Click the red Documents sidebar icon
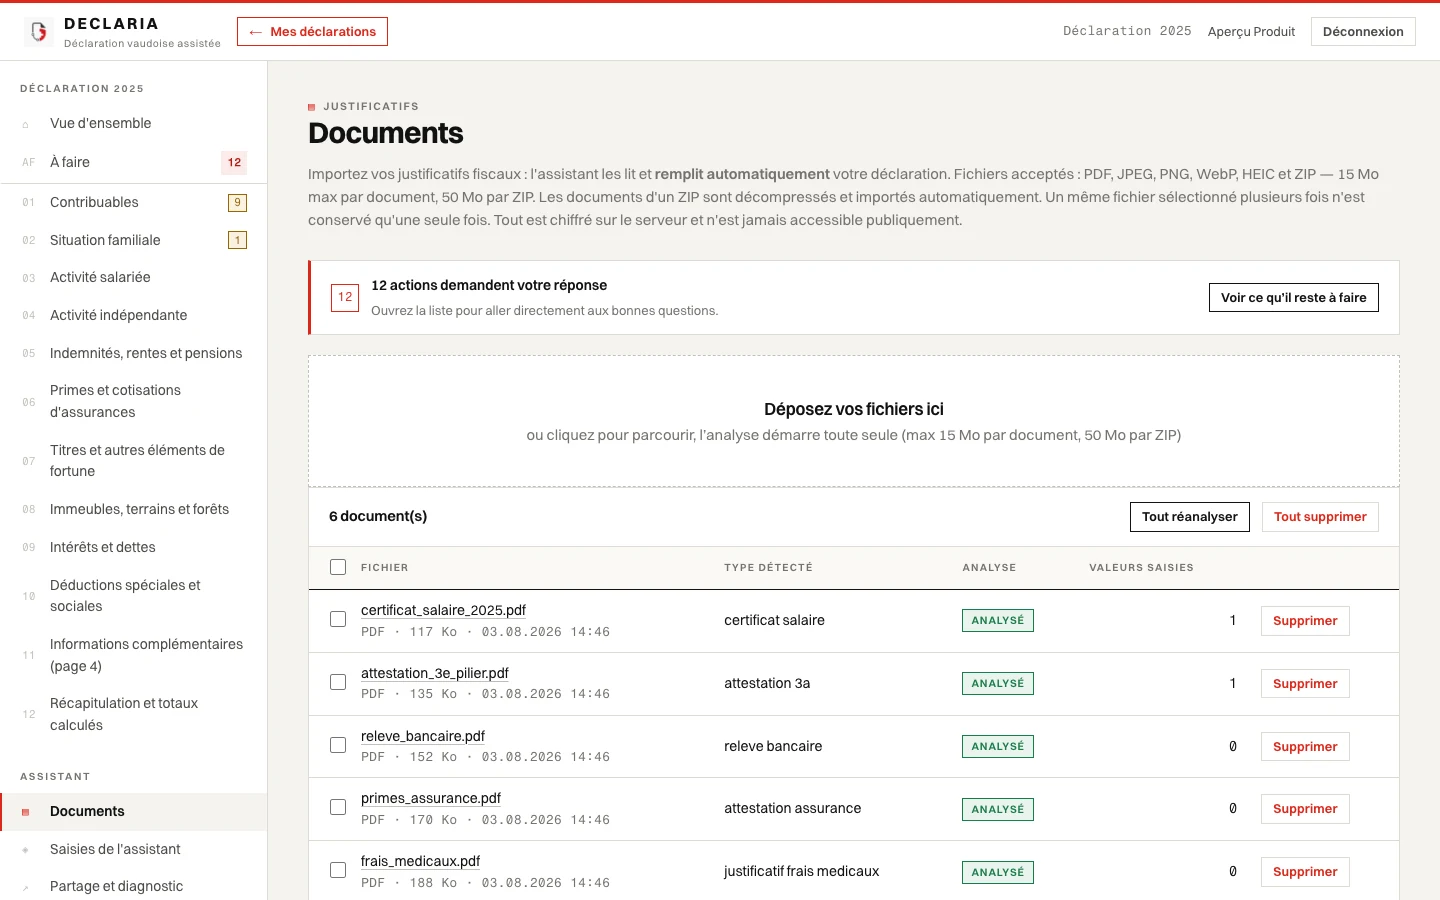 26,812
